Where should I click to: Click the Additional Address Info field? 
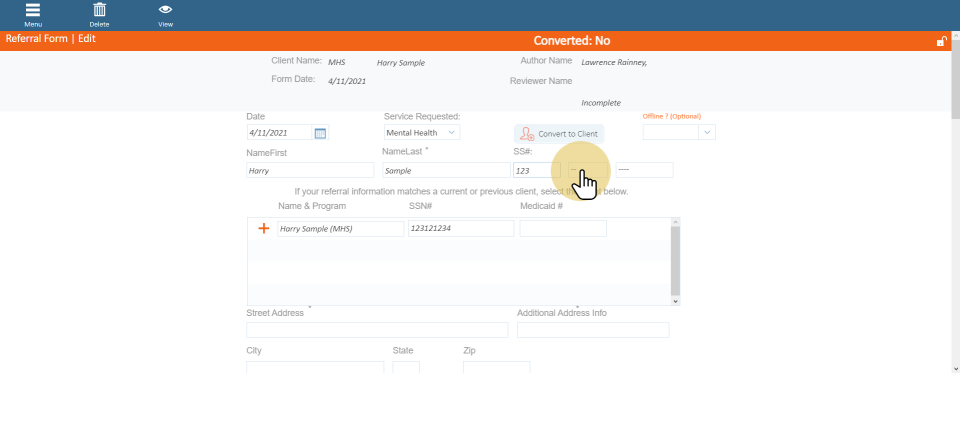coord(593,330)
